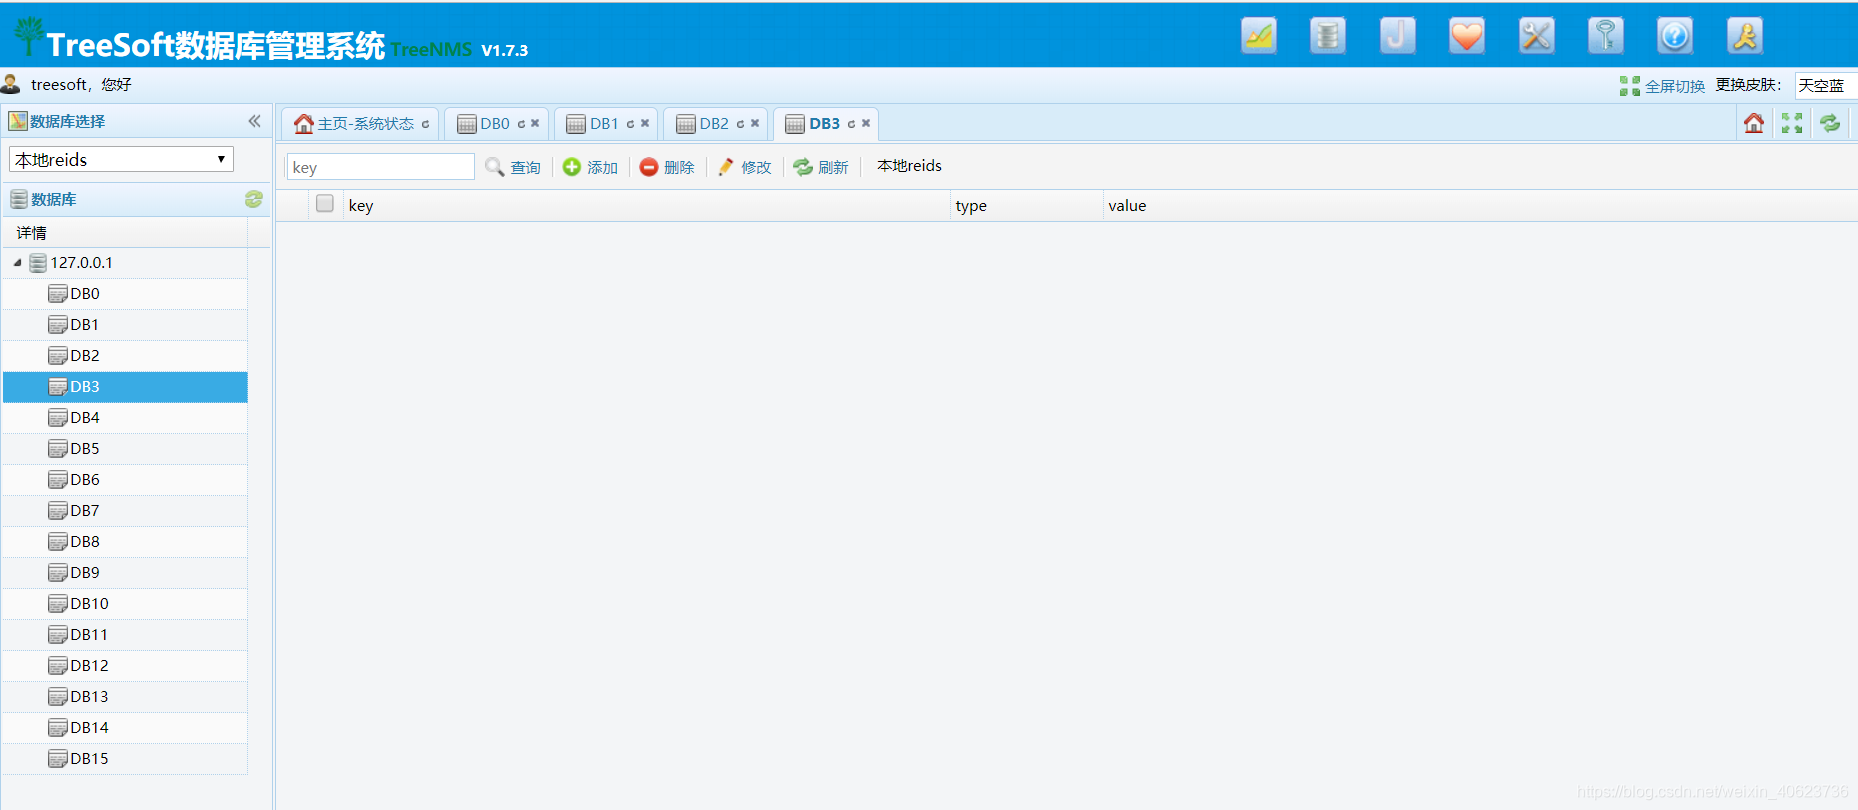Click the database cylinder icon in header
The image size is (1858, 810).
tap(1327, 36)
